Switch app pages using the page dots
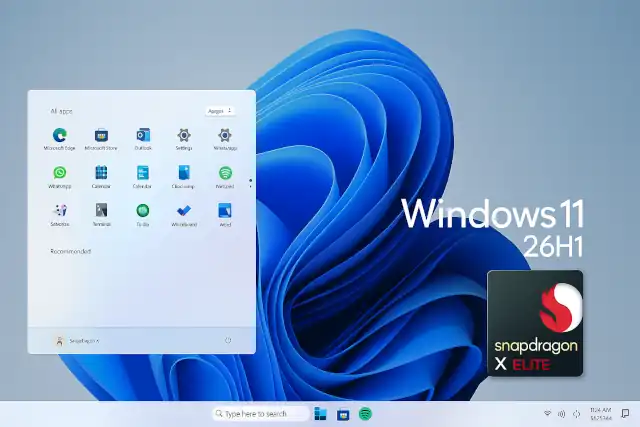The width and height of the screenshot is (640, 427). (x=250, y=183)
